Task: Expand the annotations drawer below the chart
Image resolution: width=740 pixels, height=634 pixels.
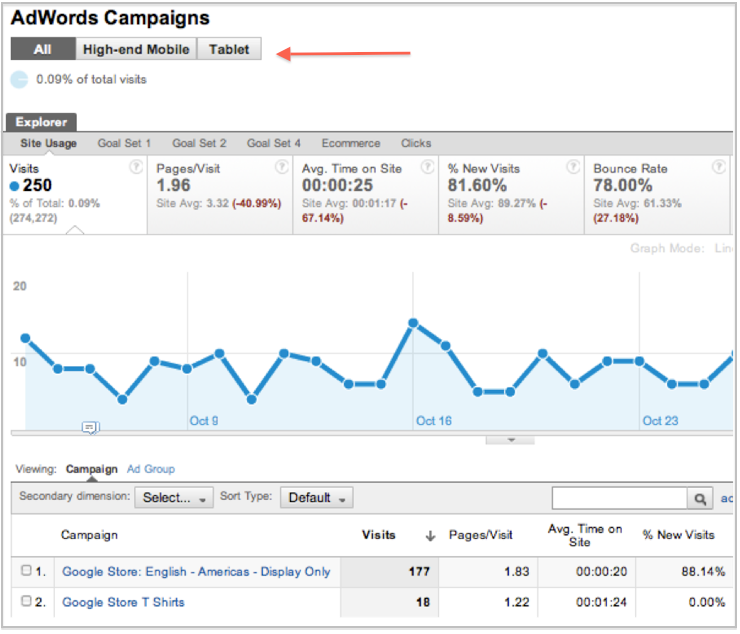Action: click(511, 440)
